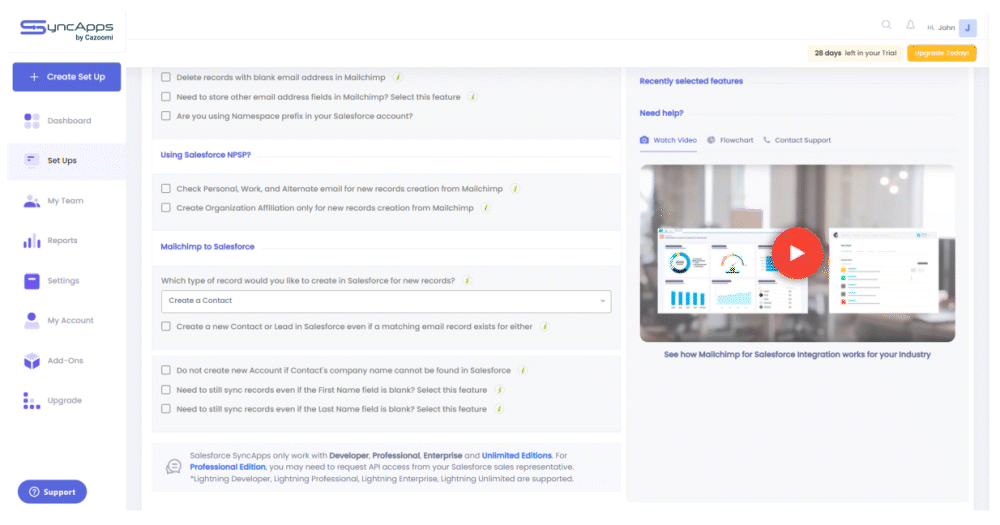1000x525 pixels.
Task: Click the chat bubble icon near editions note
Action: tap(173, 467)
